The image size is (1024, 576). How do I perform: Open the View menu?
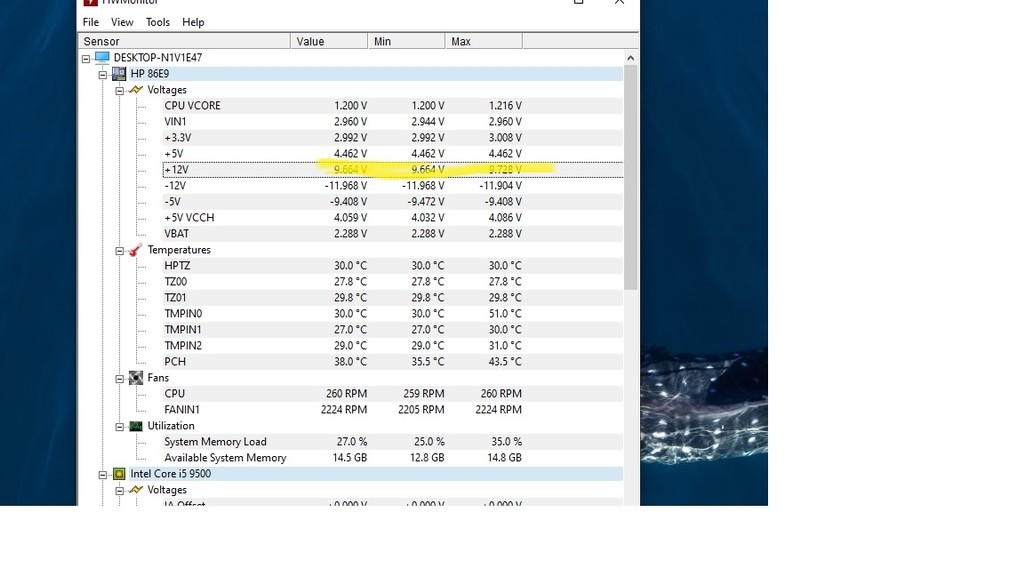click(x=122, y=22)
